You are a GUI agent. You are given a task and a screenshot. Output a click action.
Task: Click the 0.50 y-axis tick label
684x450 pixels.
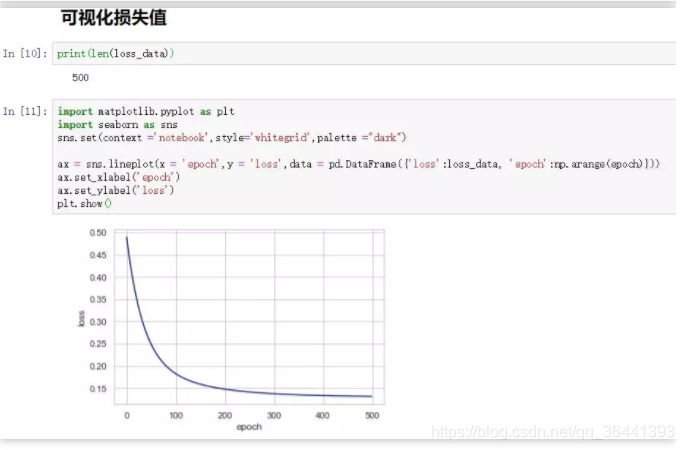[x=98, y=233]
